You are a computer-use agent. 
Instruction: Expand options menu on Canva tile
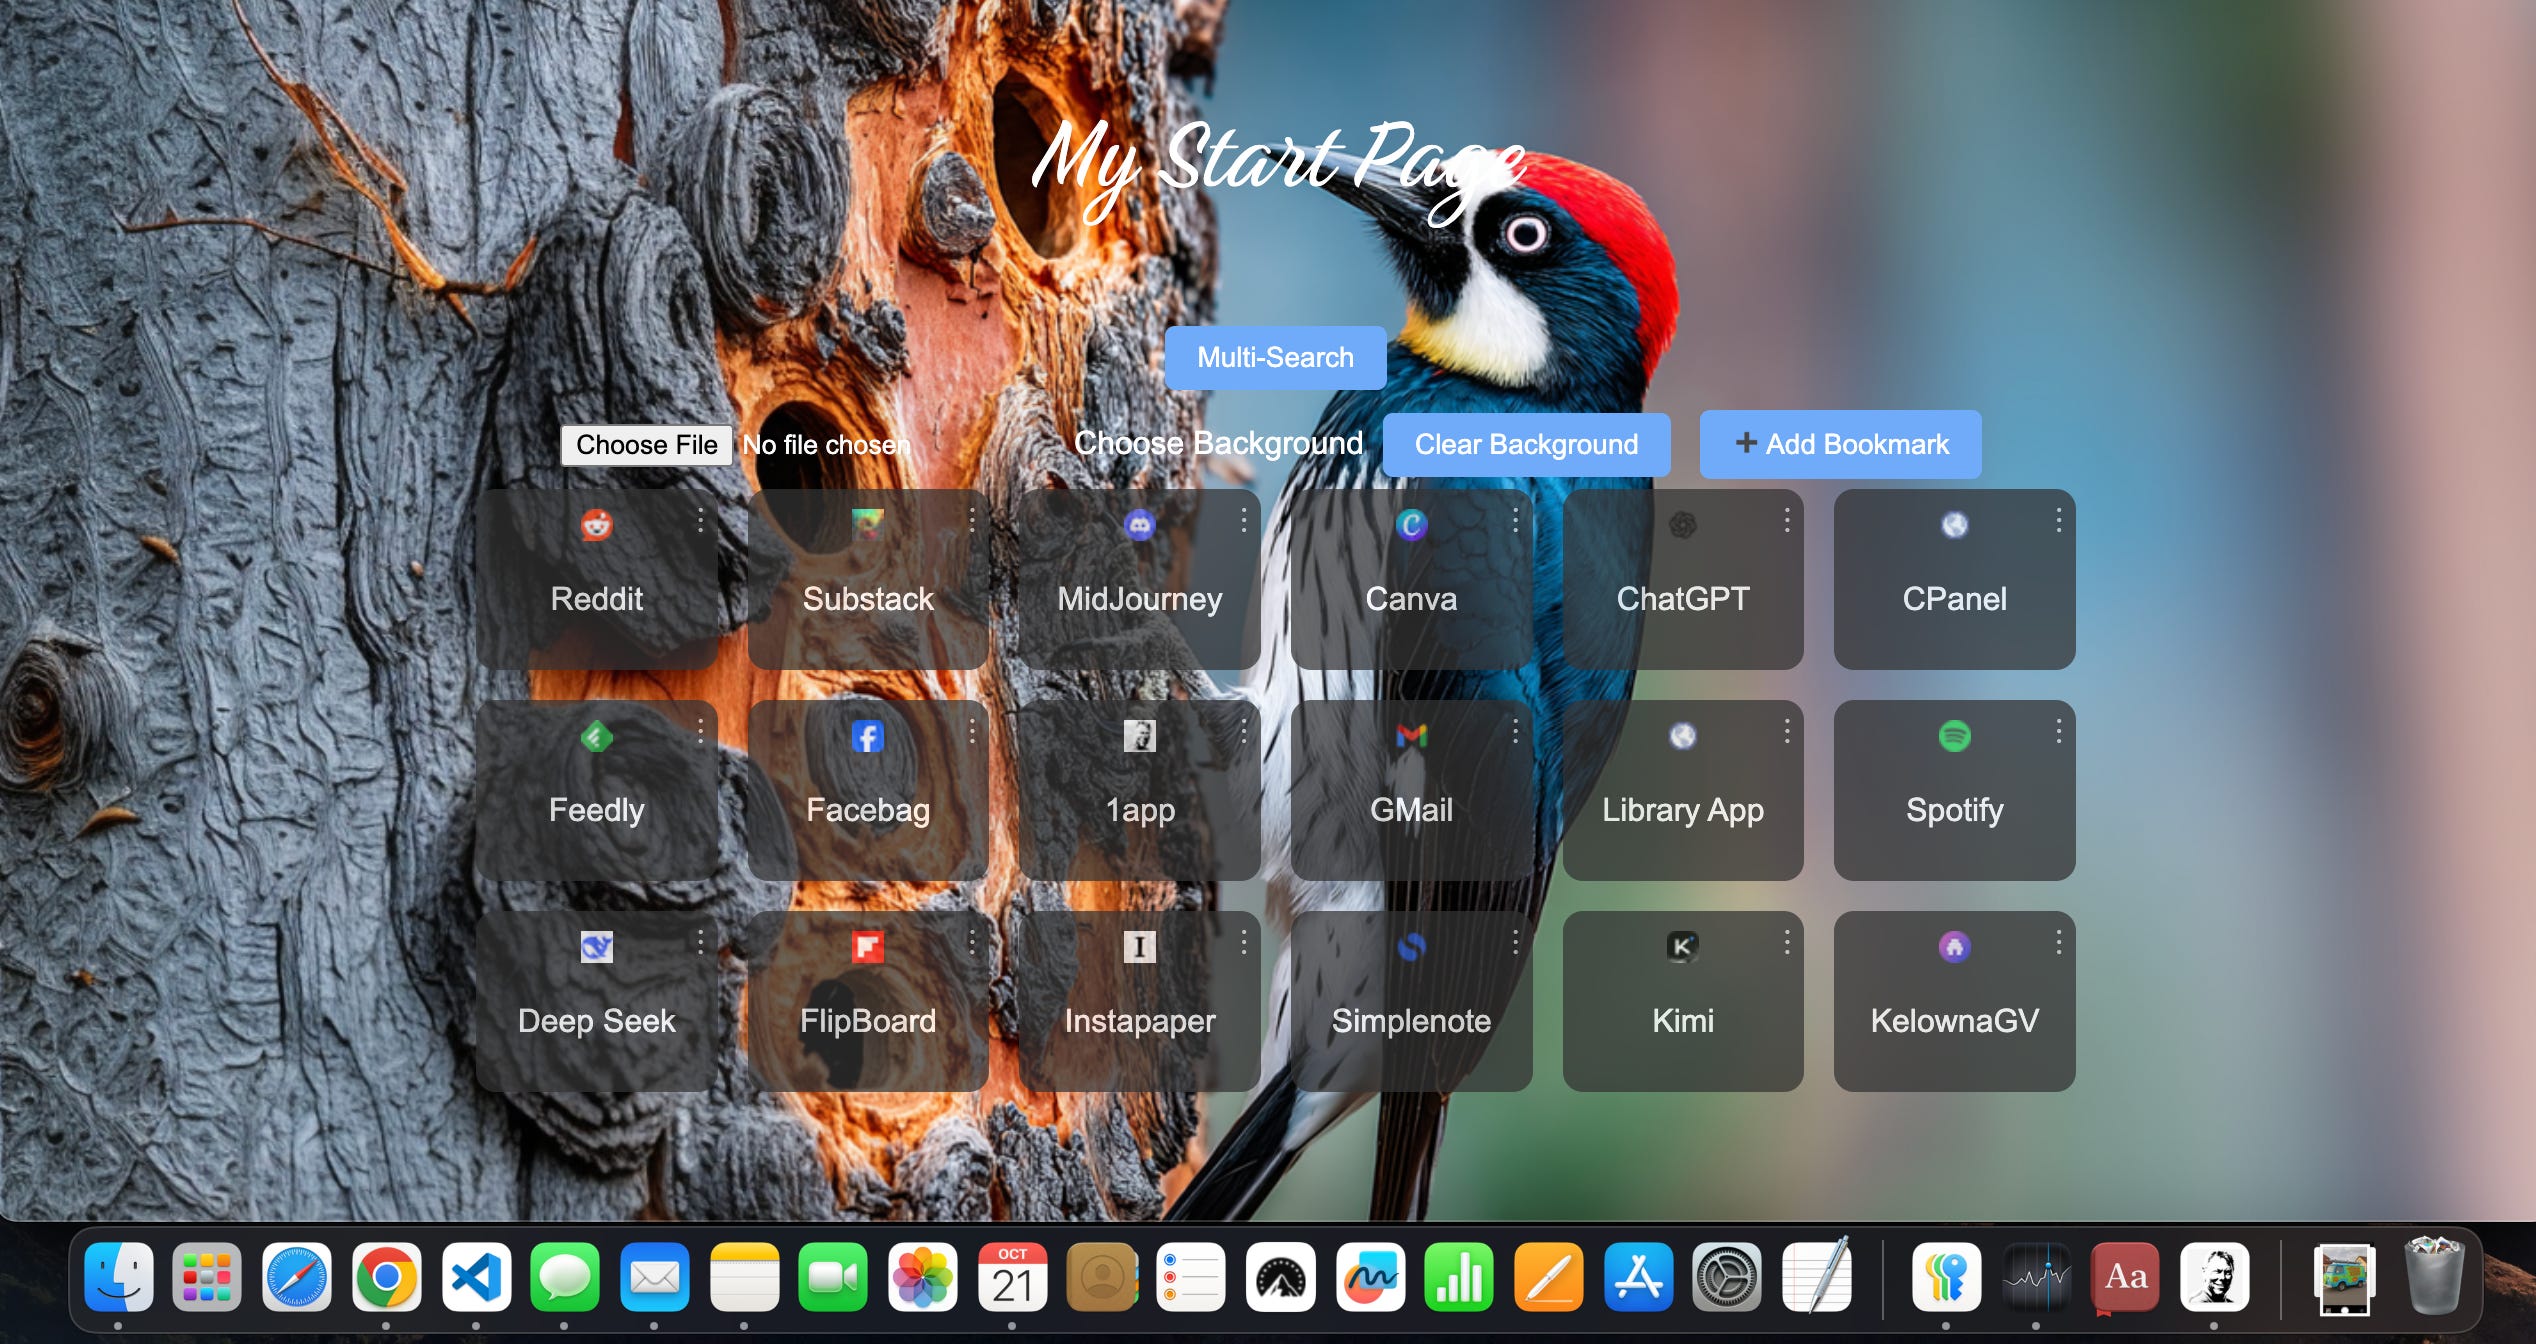[x=1515, y=520]
